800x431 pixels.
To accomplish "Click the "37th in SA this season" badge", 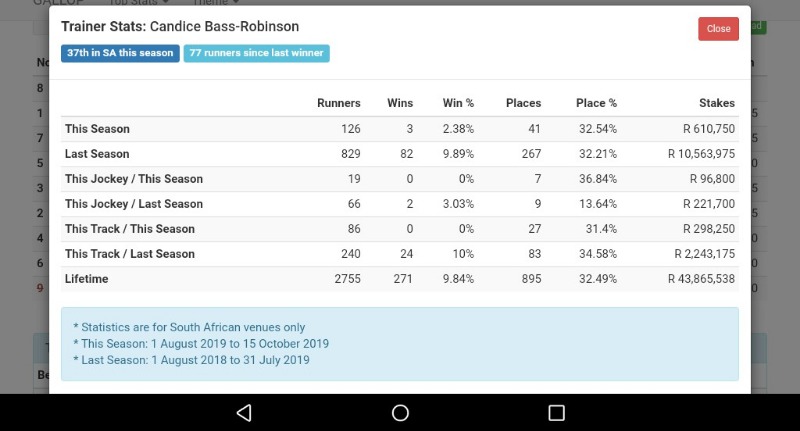I will point(120,54).
